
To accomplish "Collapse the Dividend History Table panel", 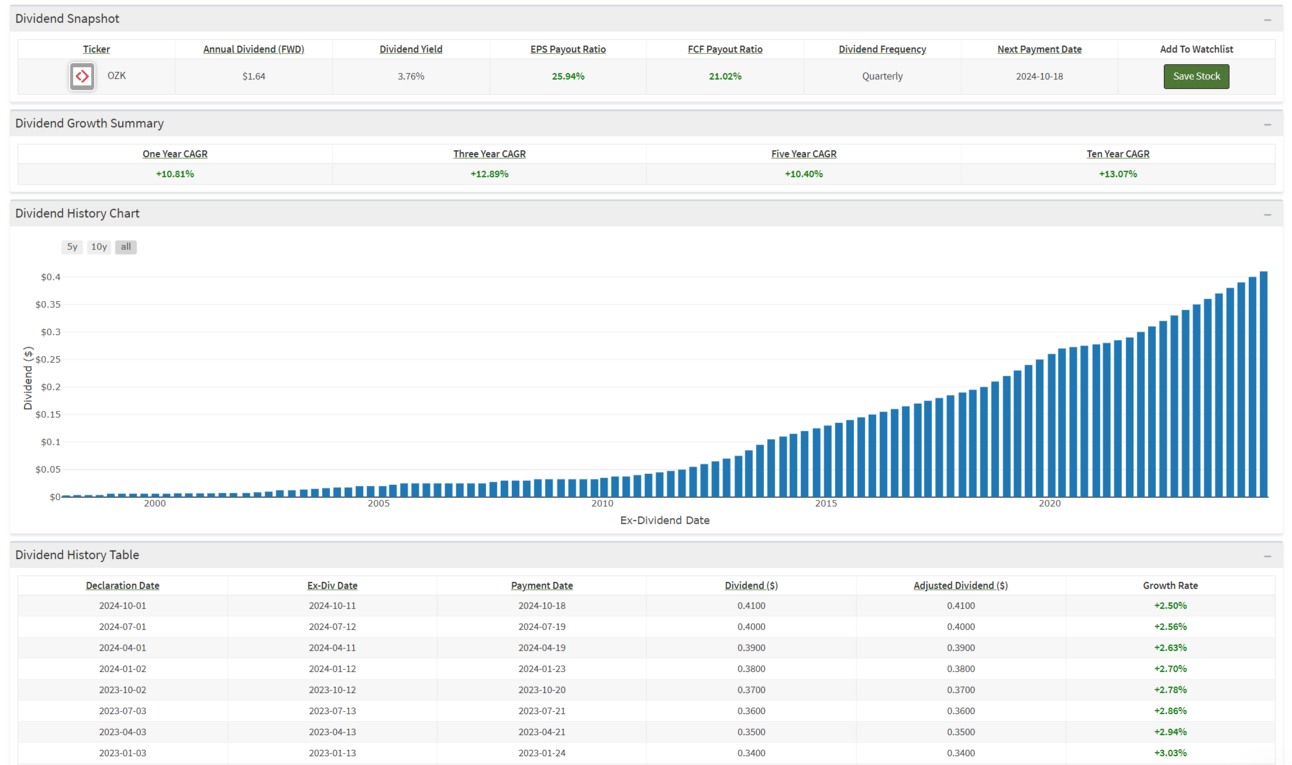I will click(x=1267, y=556).
